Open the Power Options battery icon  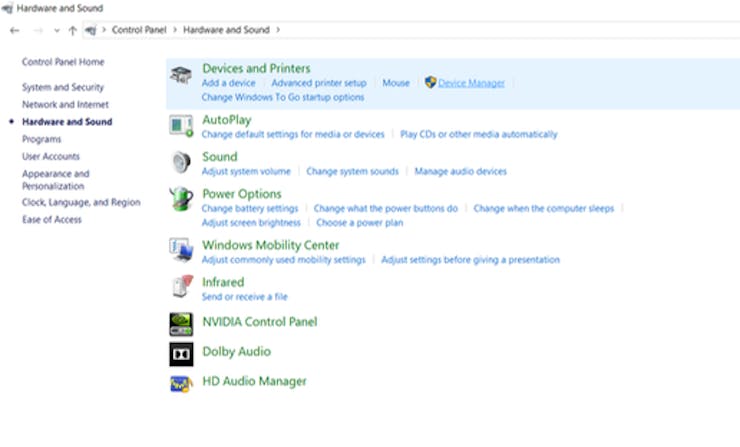(x=181, y=199)
